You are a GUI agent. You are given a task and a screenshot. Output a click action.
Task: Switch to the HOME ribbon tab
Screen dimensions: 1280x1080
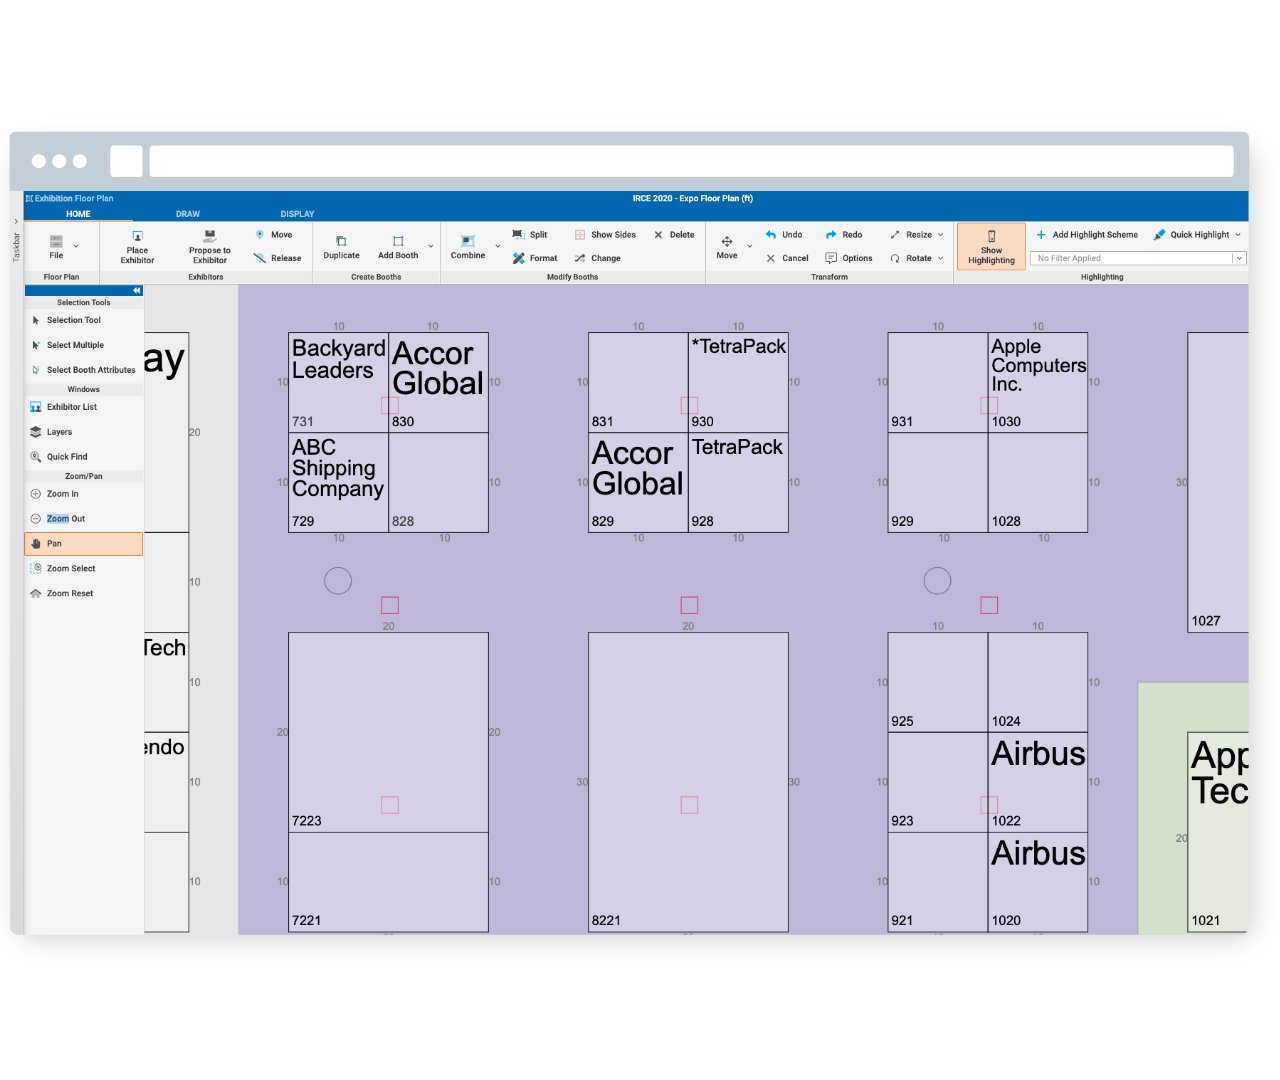78,214
